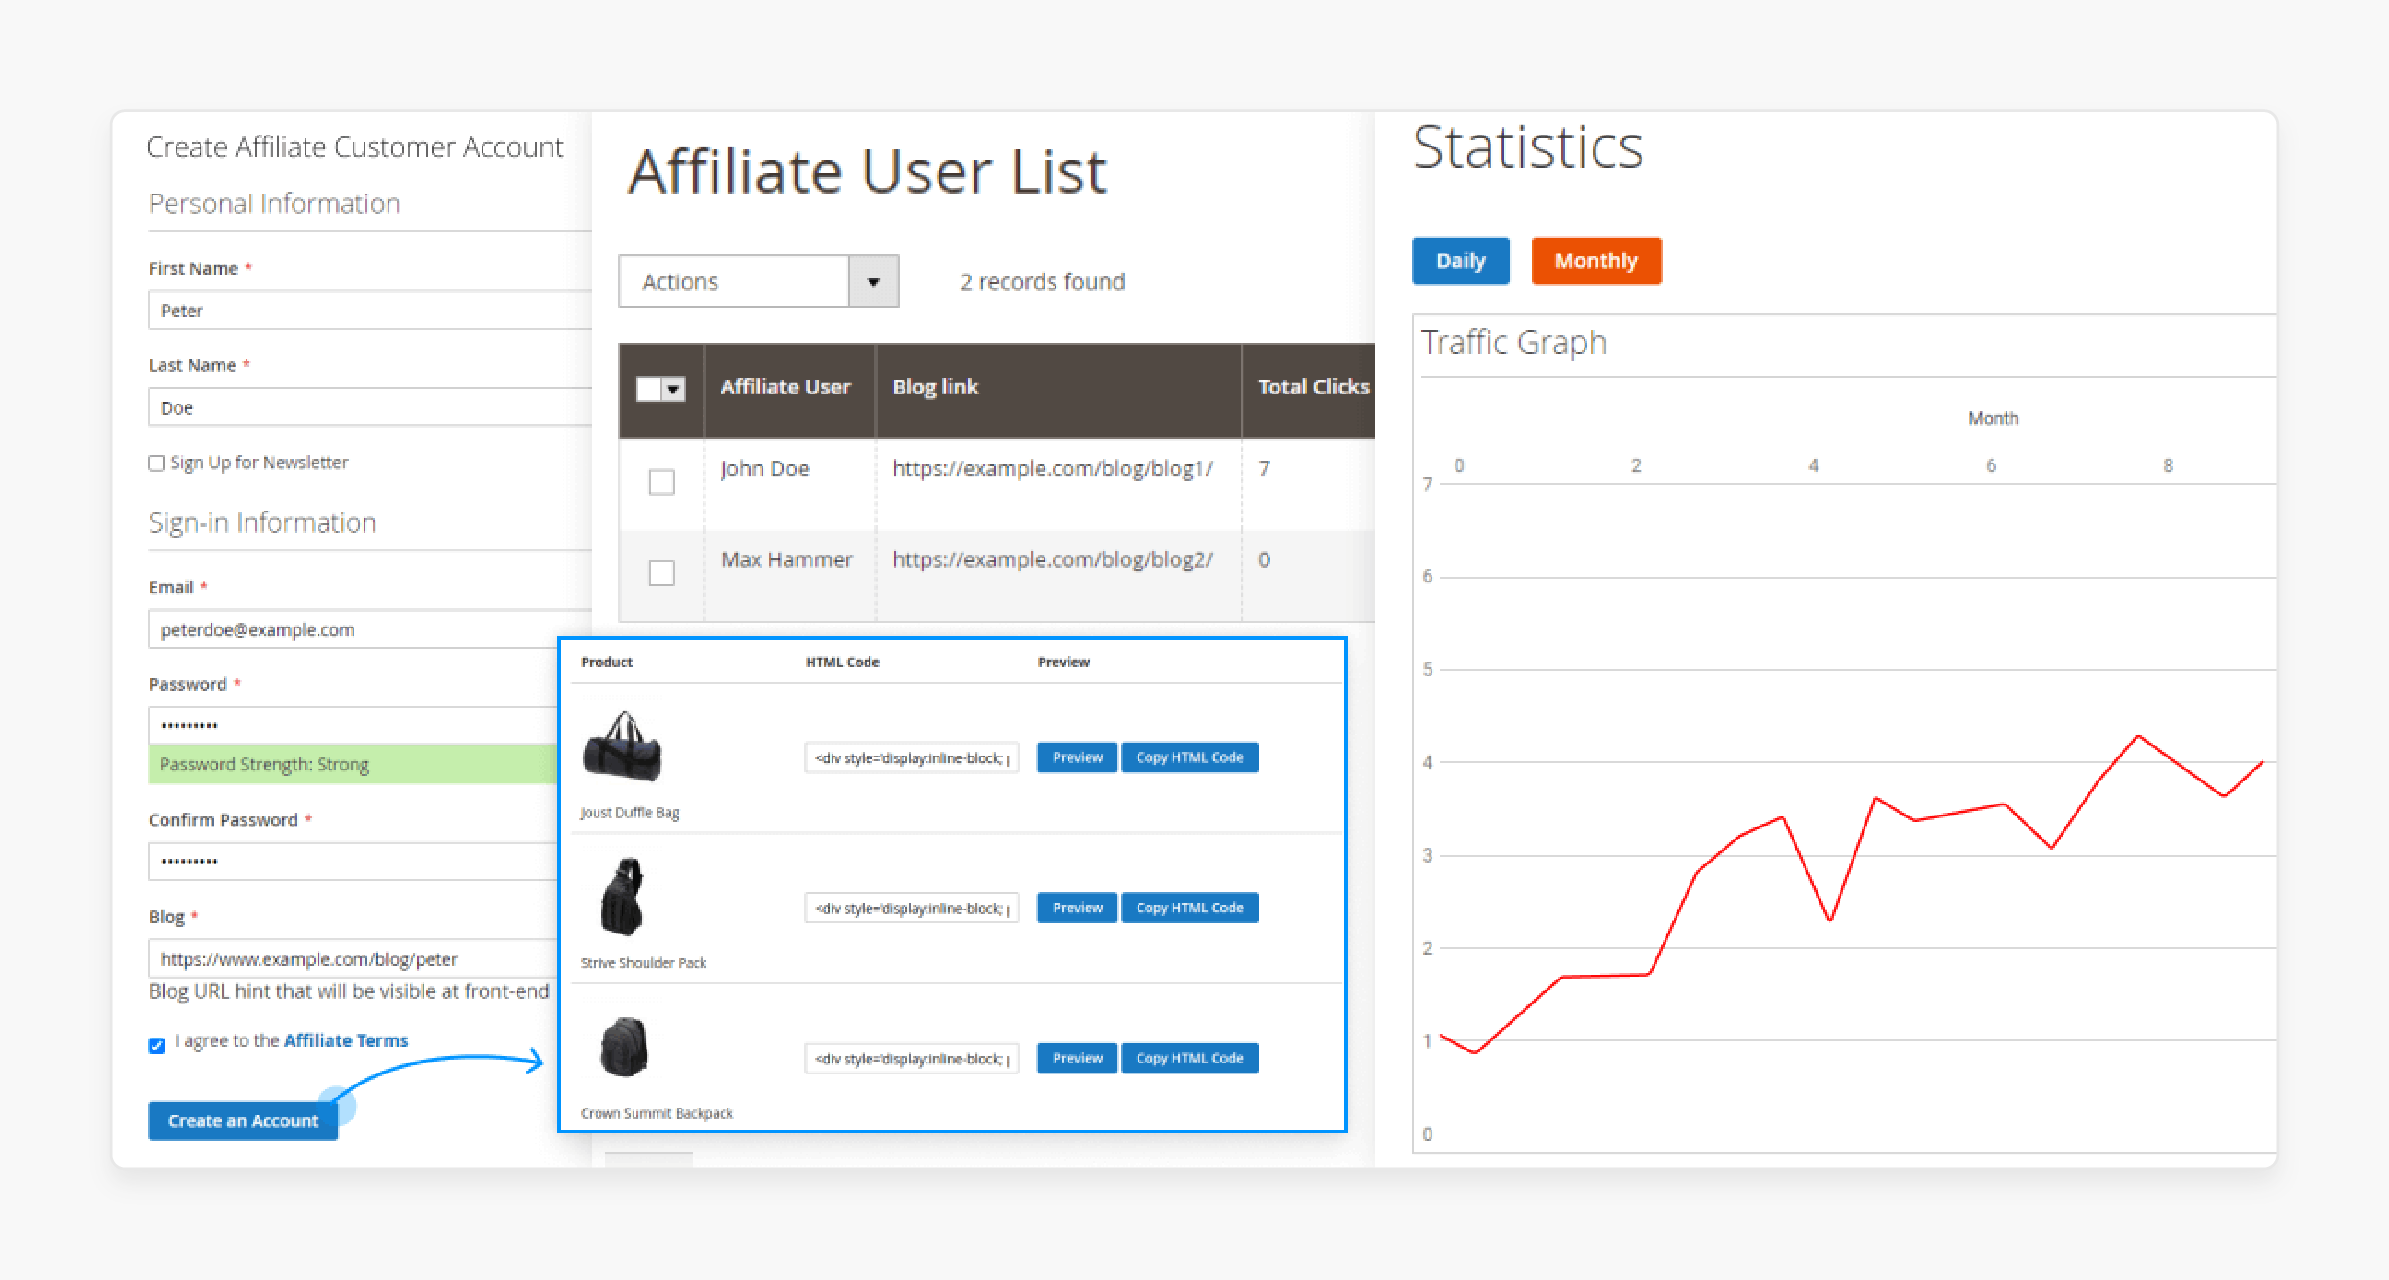The image size is (2389, 1280).
Task: Click the Preview icon for Strive Shoulder Pack
Action: [1074, 907]
